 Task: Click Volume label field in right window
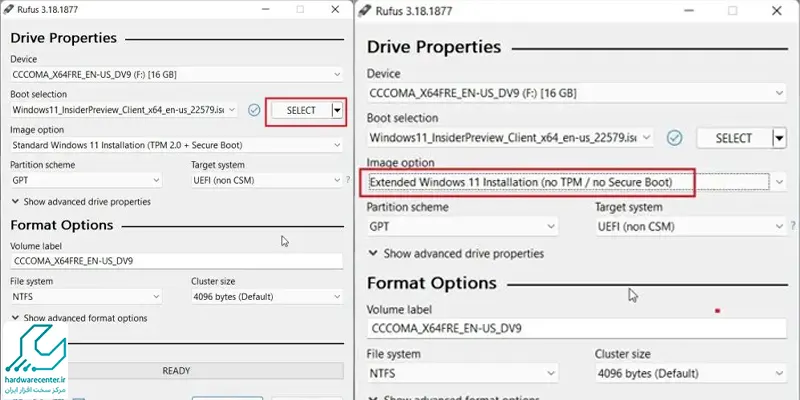click(577, 328)
